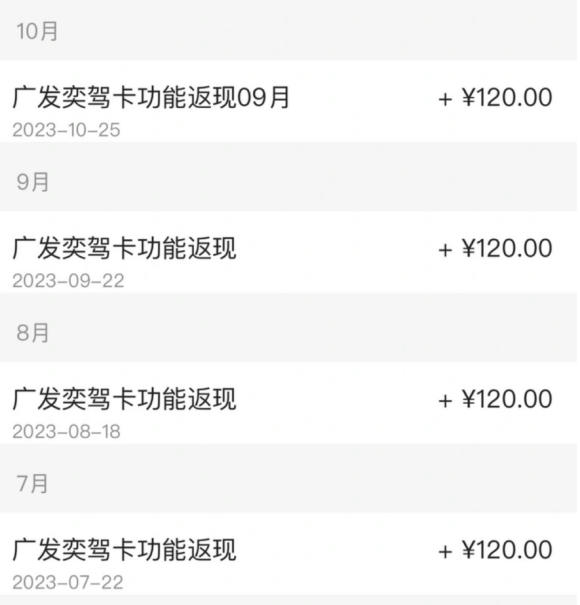580x605 pixels.
Task: Select the 9月 month section header
Action: click(33, 182)
